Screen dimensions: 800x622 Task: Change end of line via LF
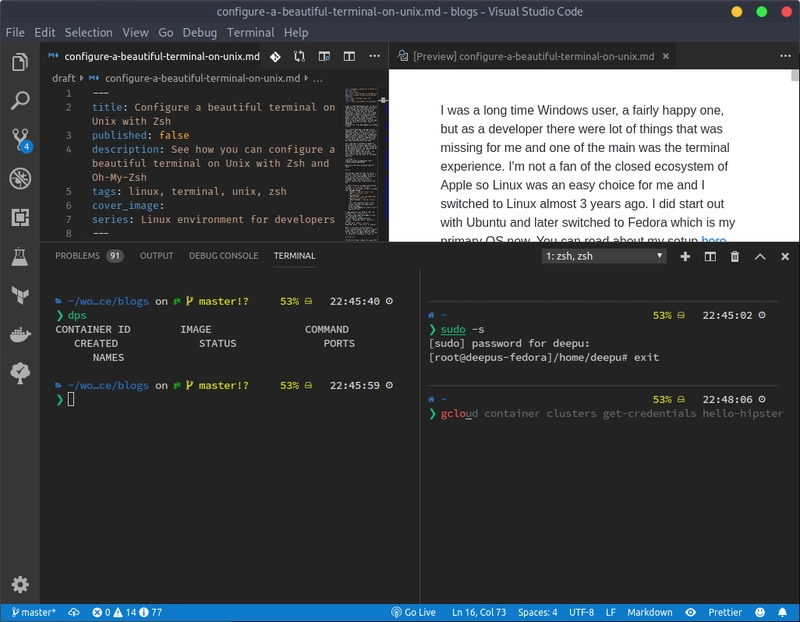(610, 612)
